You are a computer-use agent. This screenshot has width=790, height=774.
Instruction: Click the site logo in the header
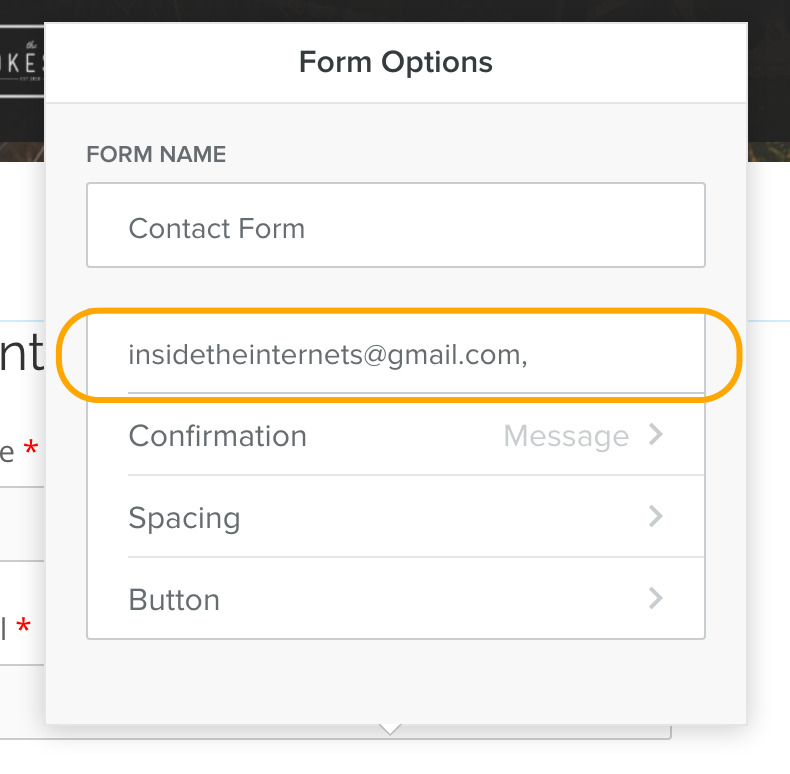click(x=22, y=61)
